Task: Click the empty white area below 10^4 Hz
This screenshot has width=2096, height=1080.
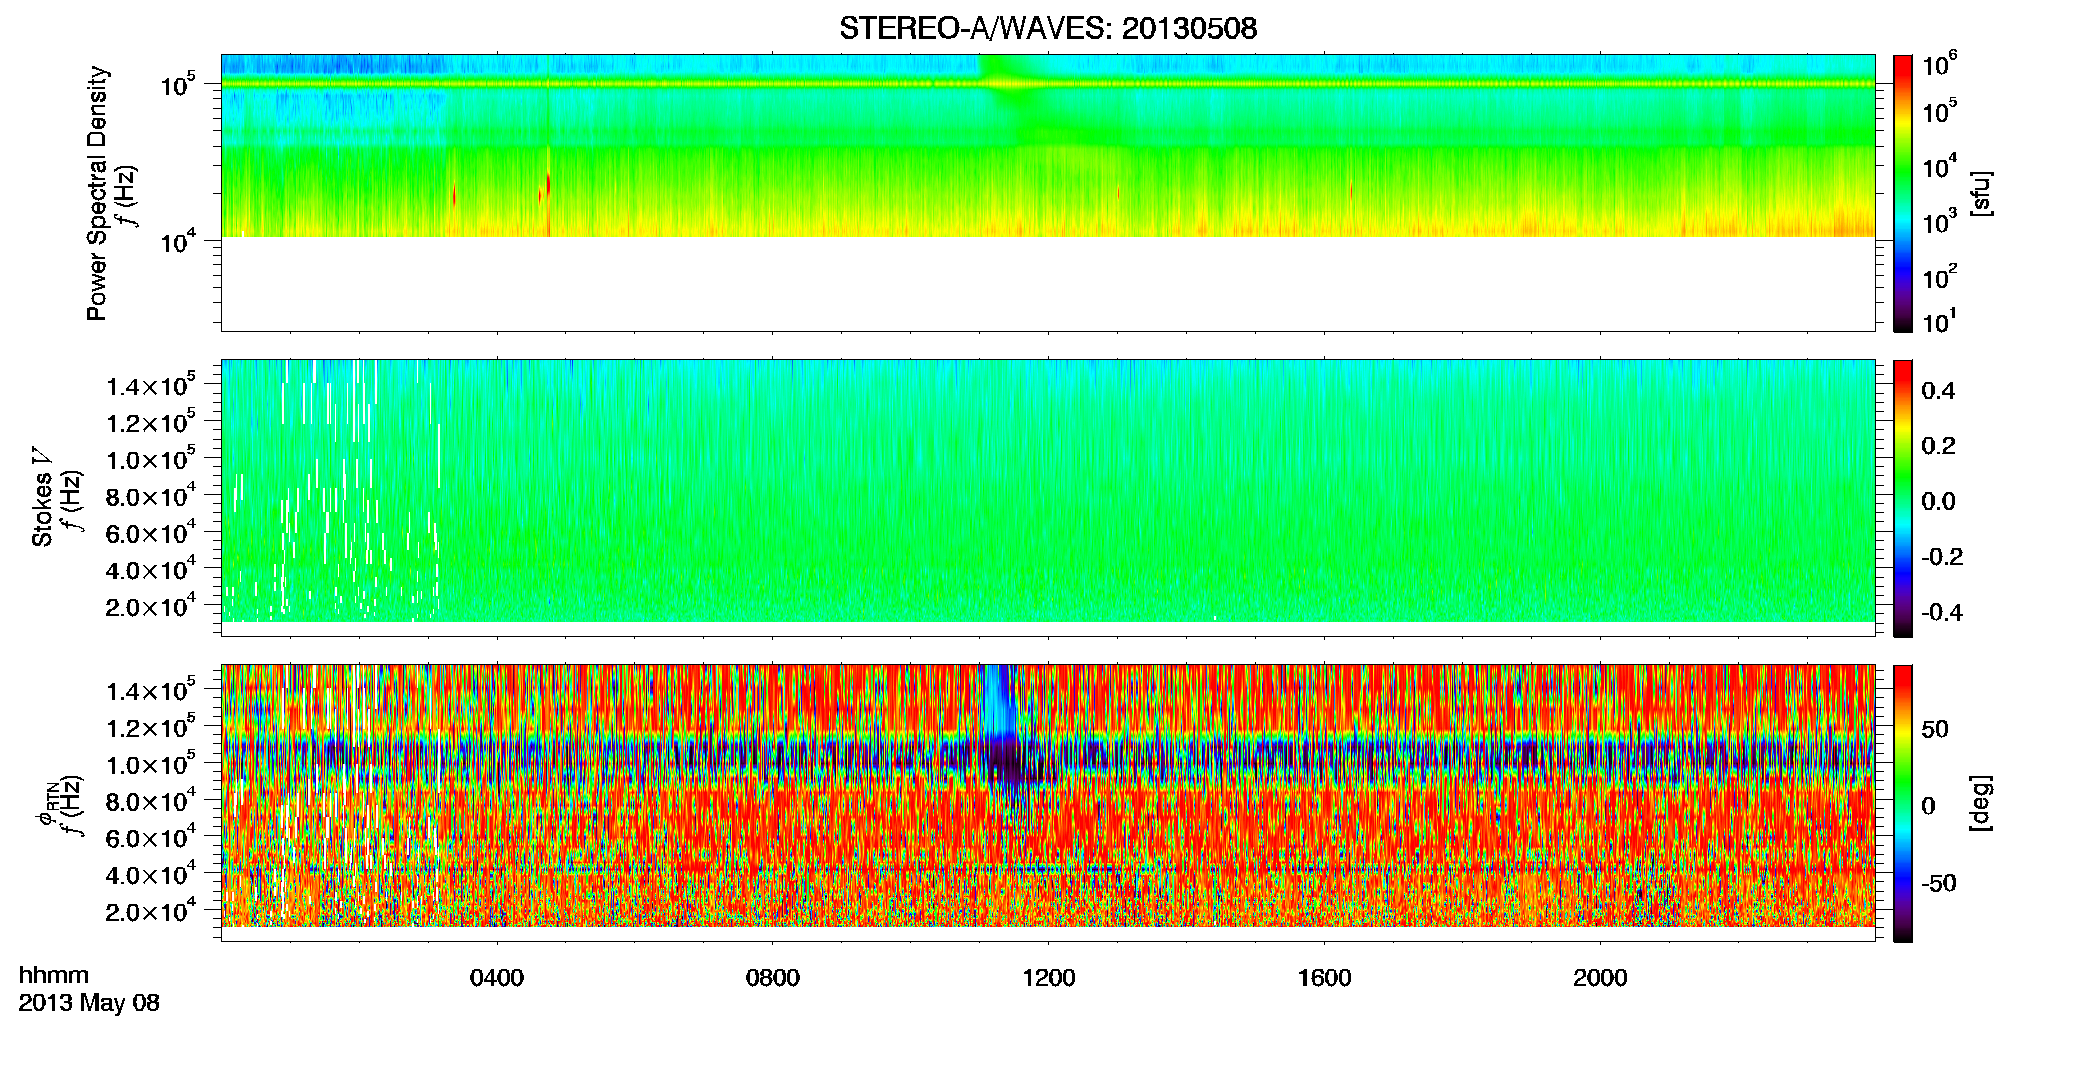Action: tap(1048, 284)
